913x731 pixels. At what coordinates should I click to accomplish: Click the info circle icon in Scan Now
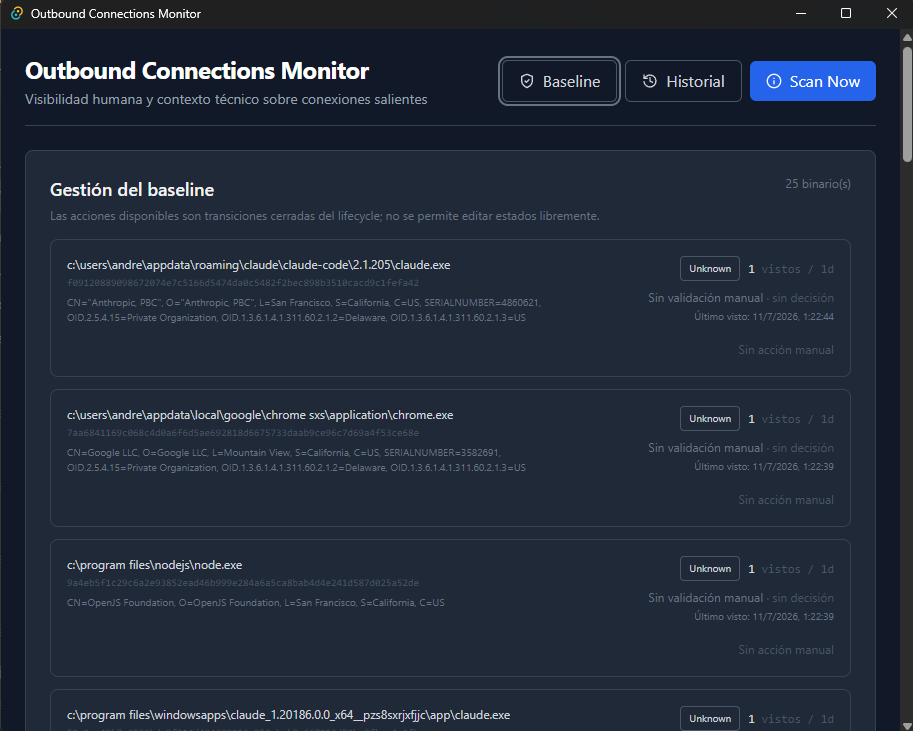(773, 82)
